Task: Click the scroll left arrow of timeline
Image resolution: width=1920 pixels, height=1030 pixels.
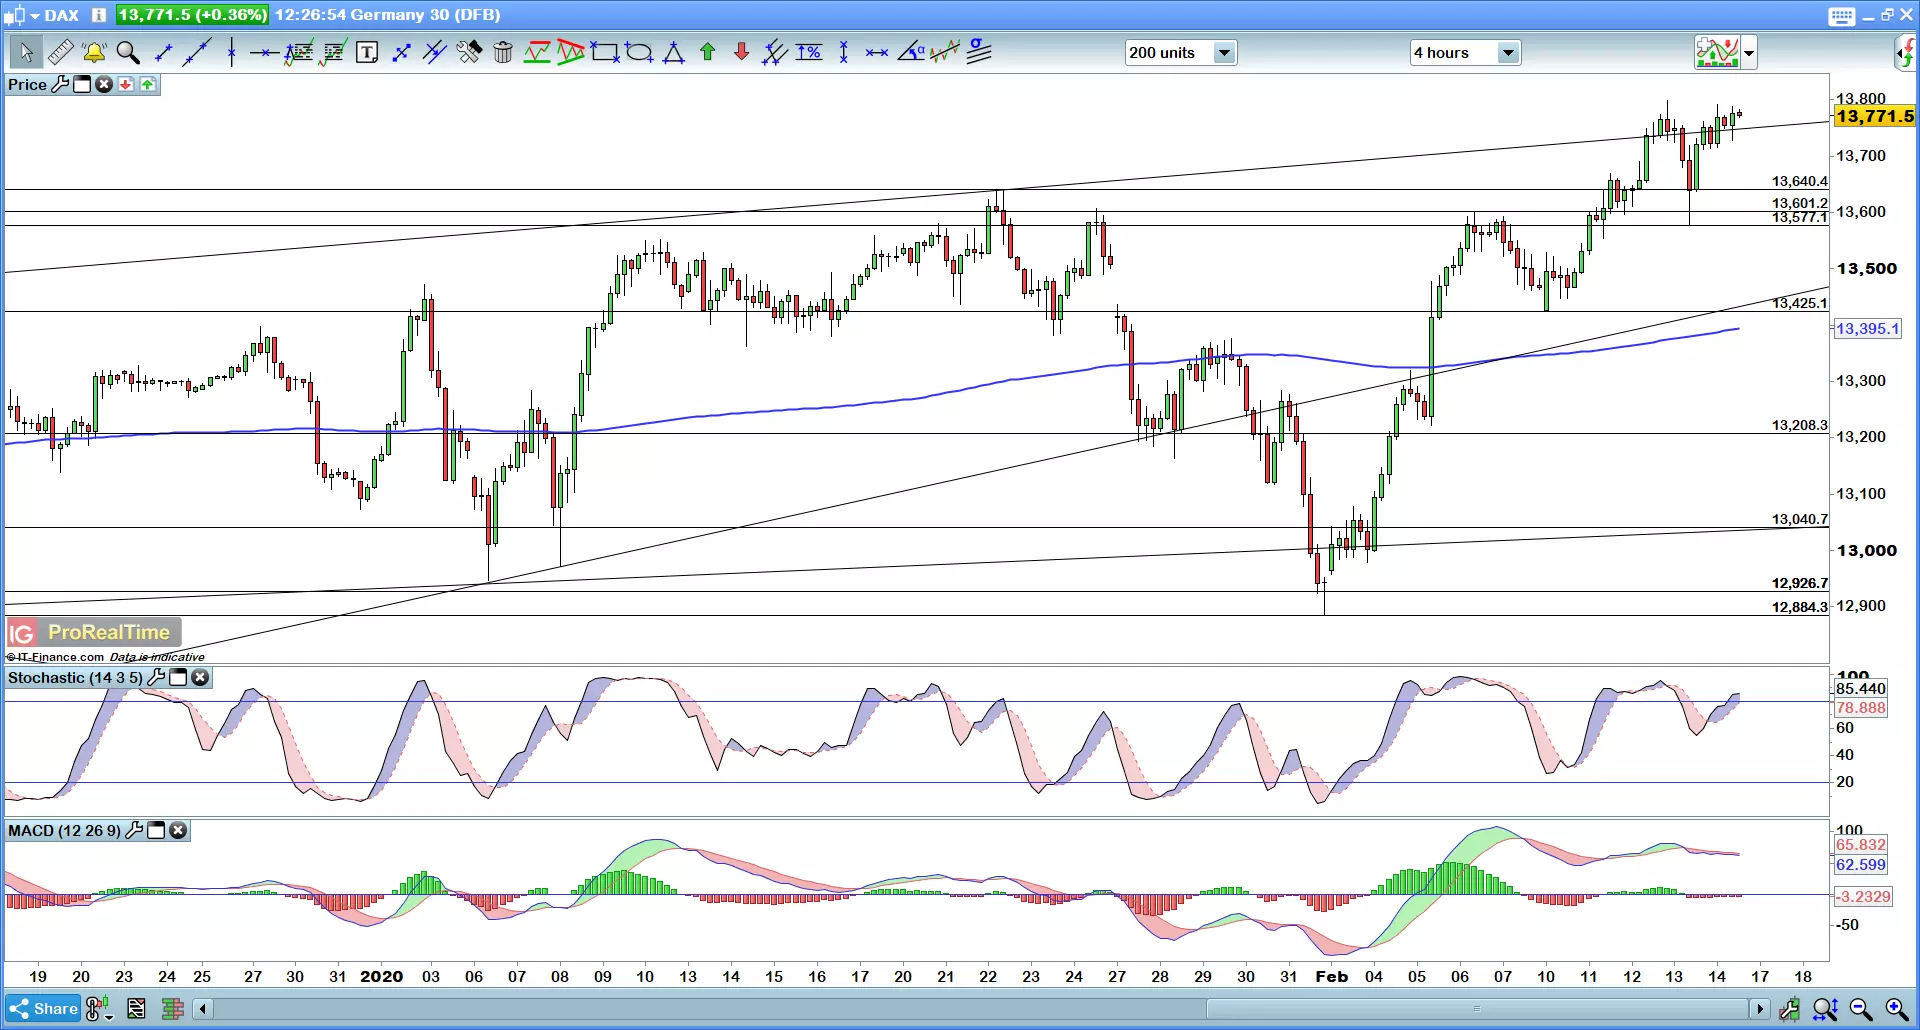Action: coord(203,1009)
